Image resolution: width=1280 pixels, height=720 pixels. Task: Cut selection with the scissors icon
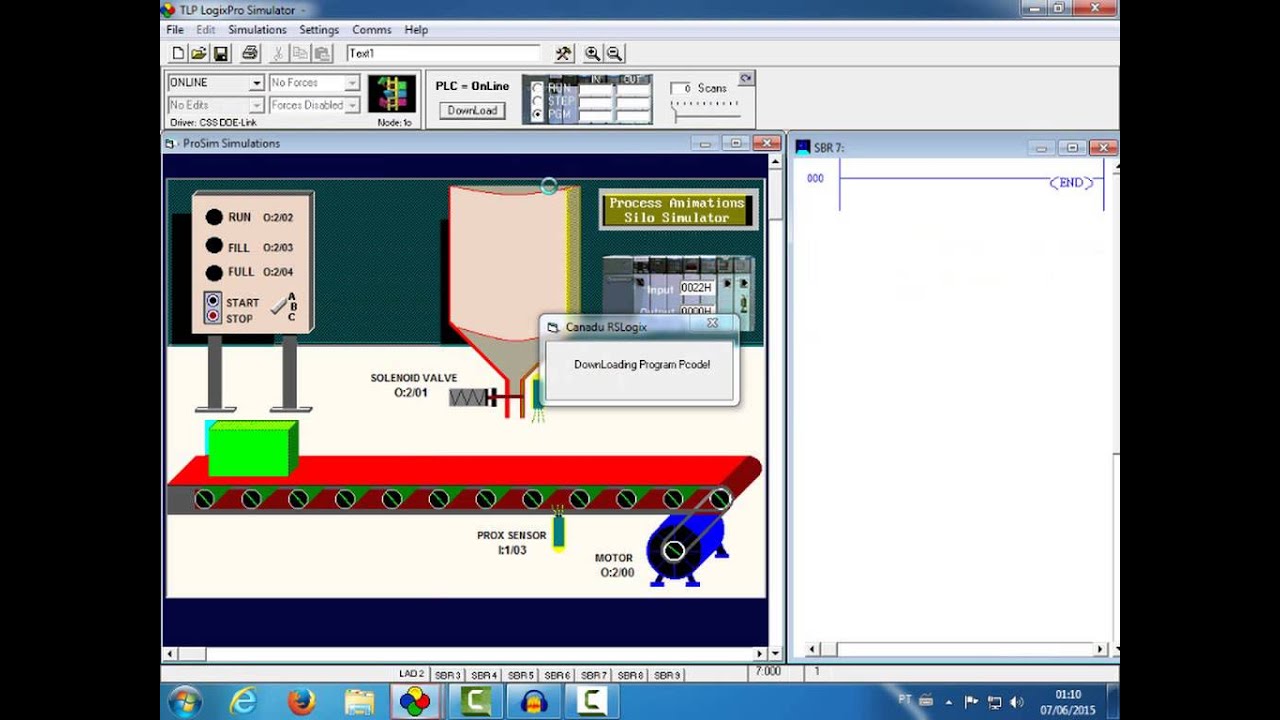tap(279, 54)
